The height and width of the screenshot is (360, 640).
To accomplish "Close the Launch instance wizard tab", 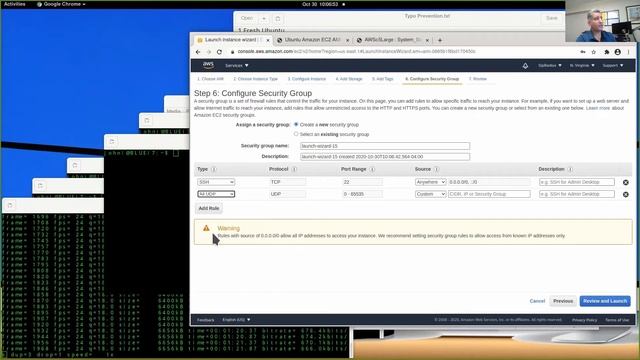I will [x=268, y=40].
